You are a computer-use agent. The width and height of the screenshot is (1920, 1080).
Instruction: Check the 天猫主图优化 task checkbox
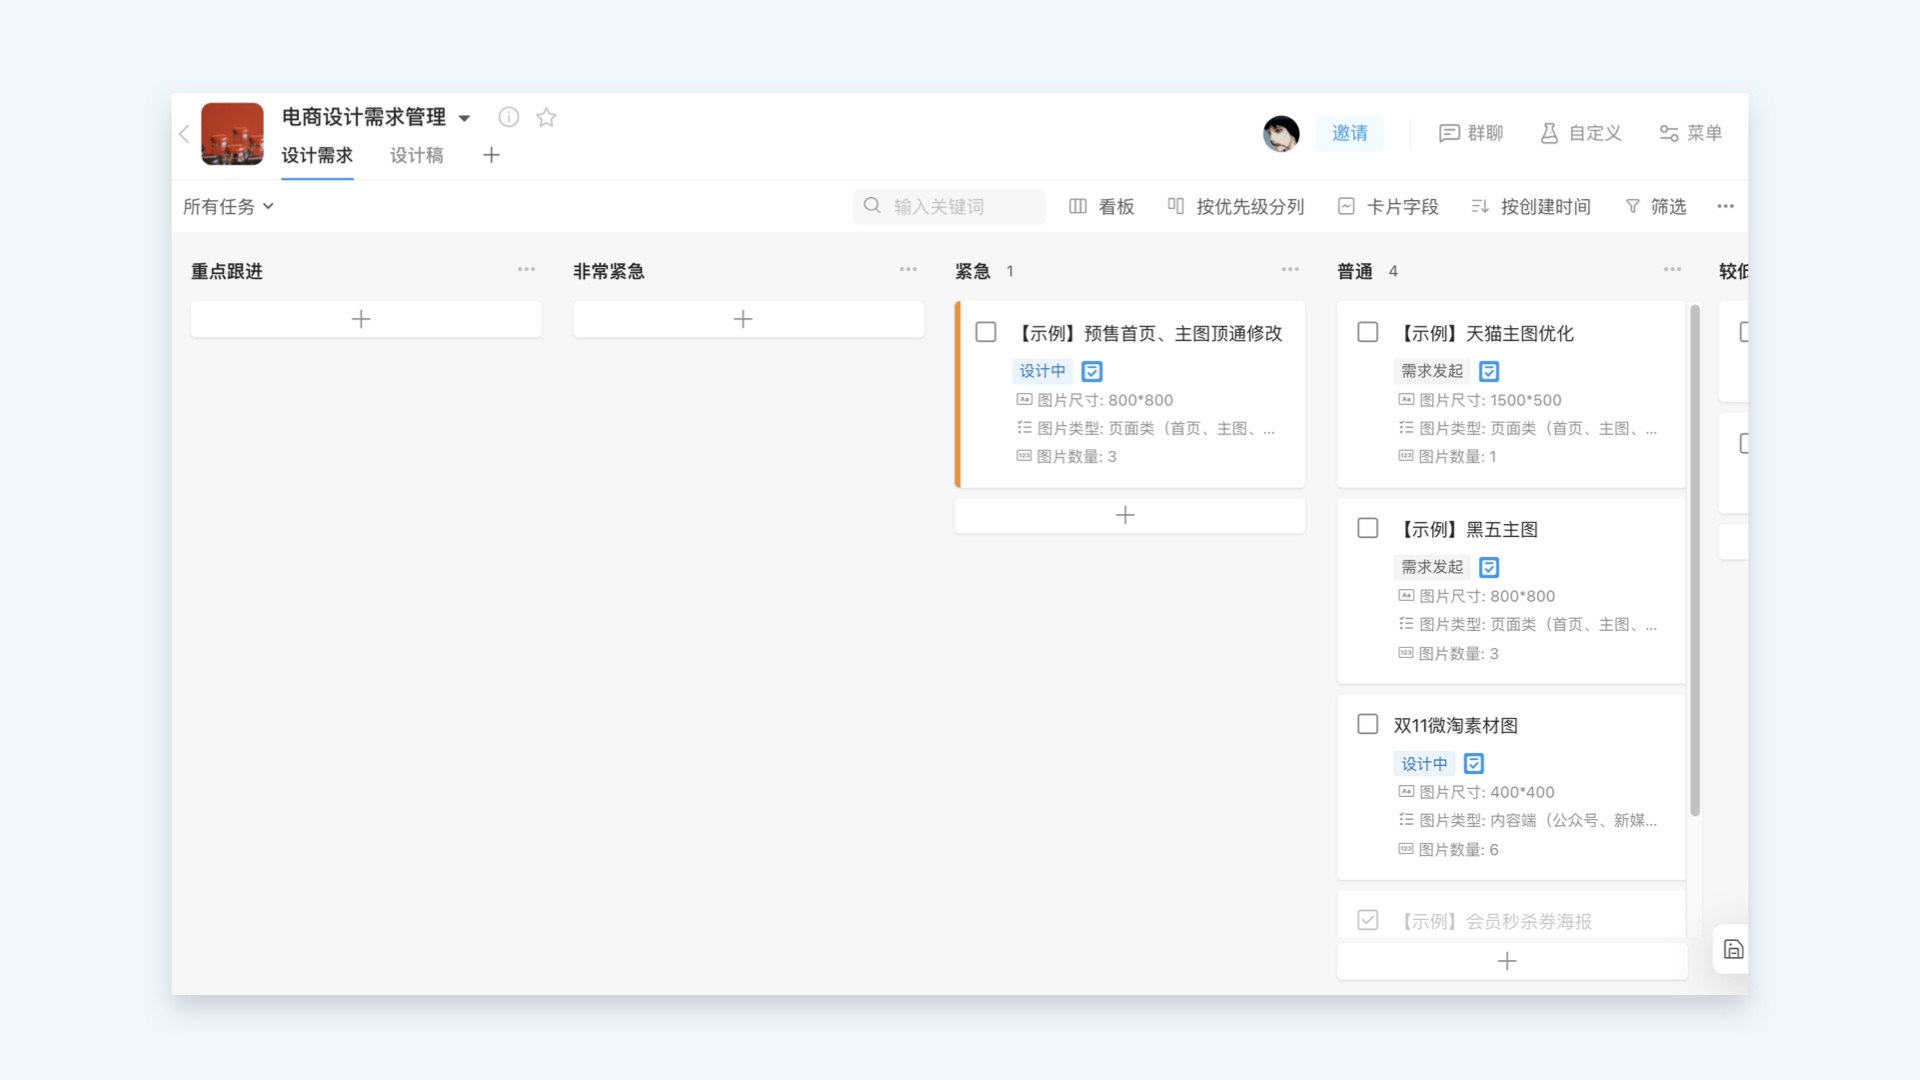(x=1368, y=332)
